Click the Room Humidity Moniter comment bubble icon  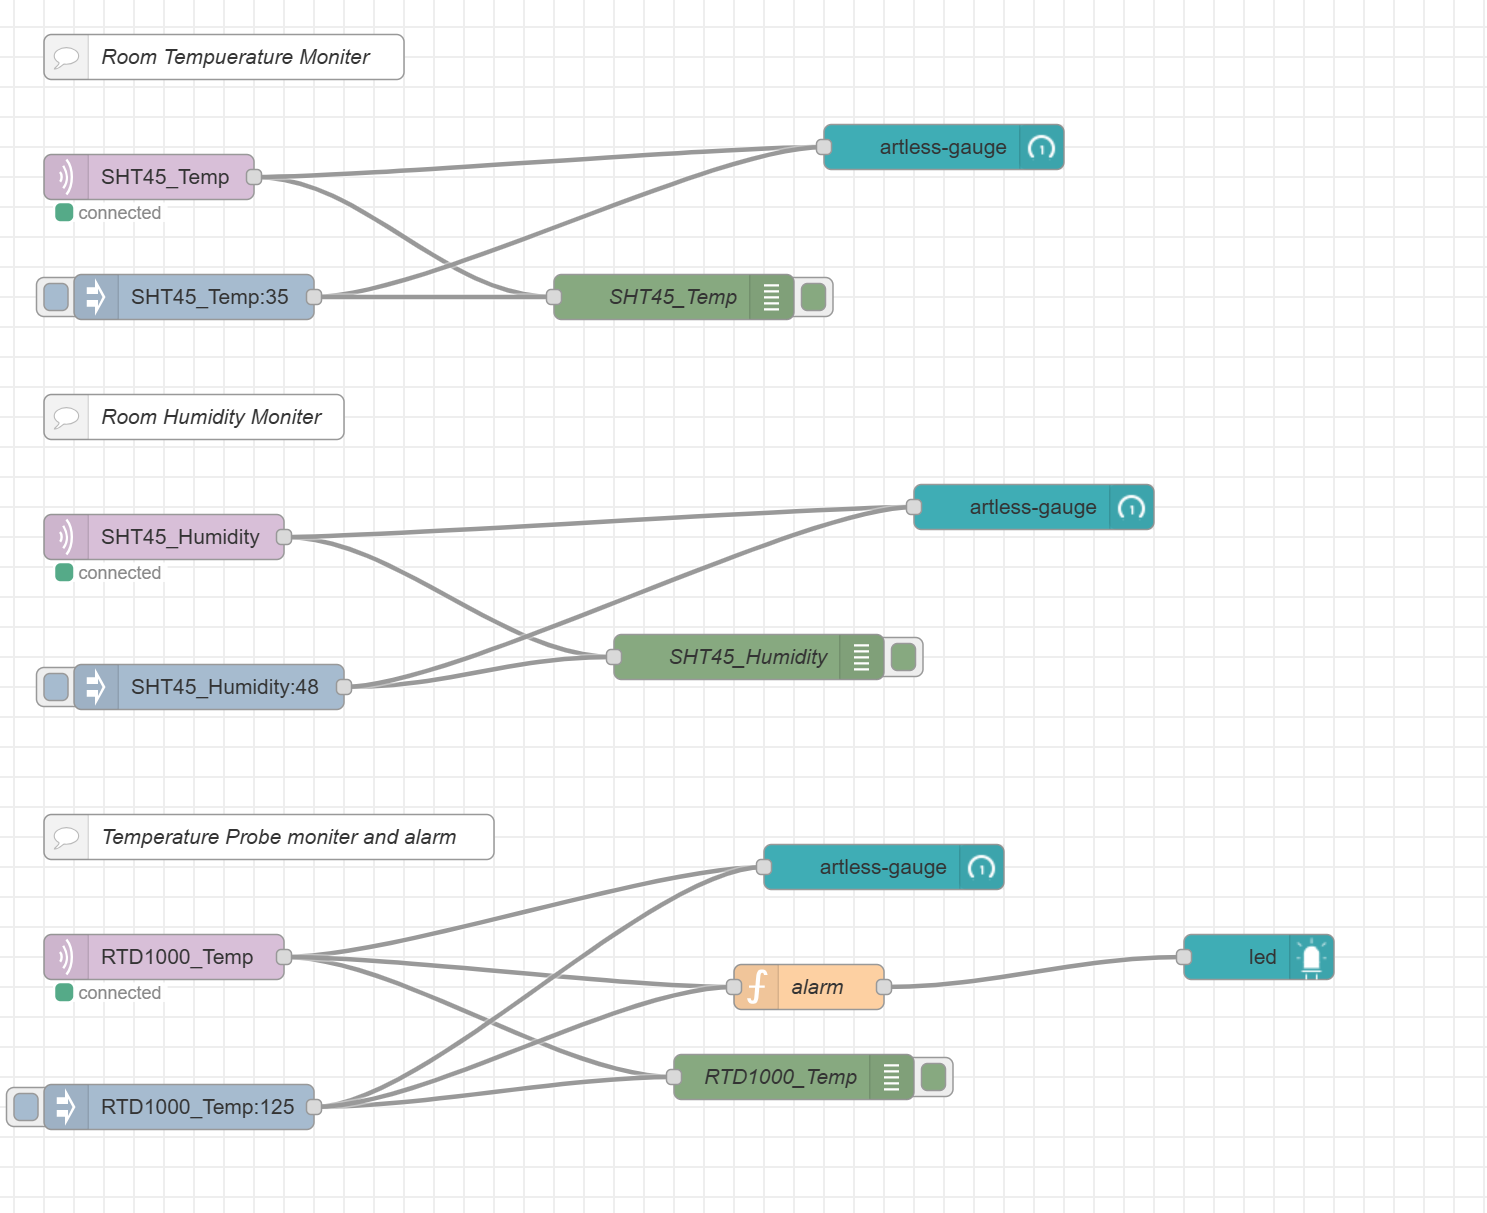[x=66, y=417]
